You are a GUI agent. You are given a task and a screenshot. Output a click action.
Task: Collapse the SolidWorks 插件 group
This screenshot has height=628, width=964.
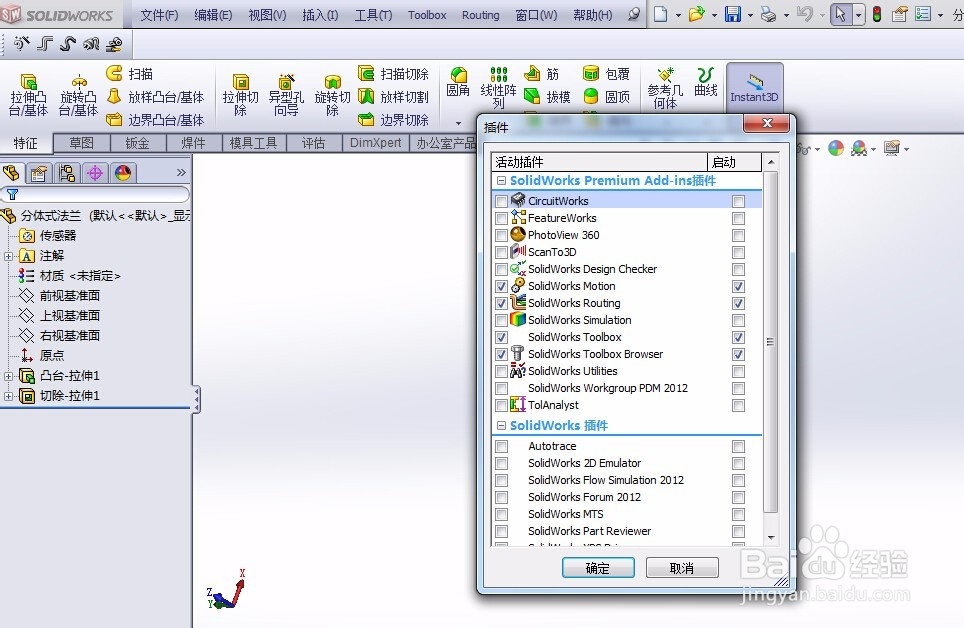pos(501,426)
